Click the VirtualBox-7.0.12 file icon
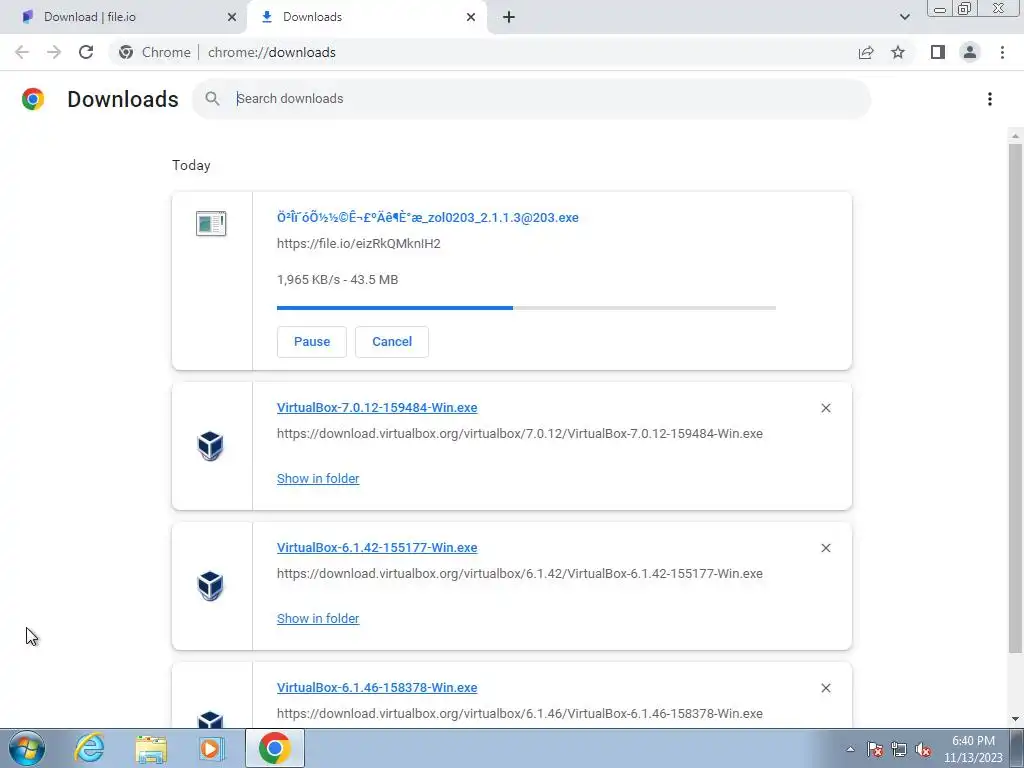The image size is (1024, 768). [x=210, y=446]
